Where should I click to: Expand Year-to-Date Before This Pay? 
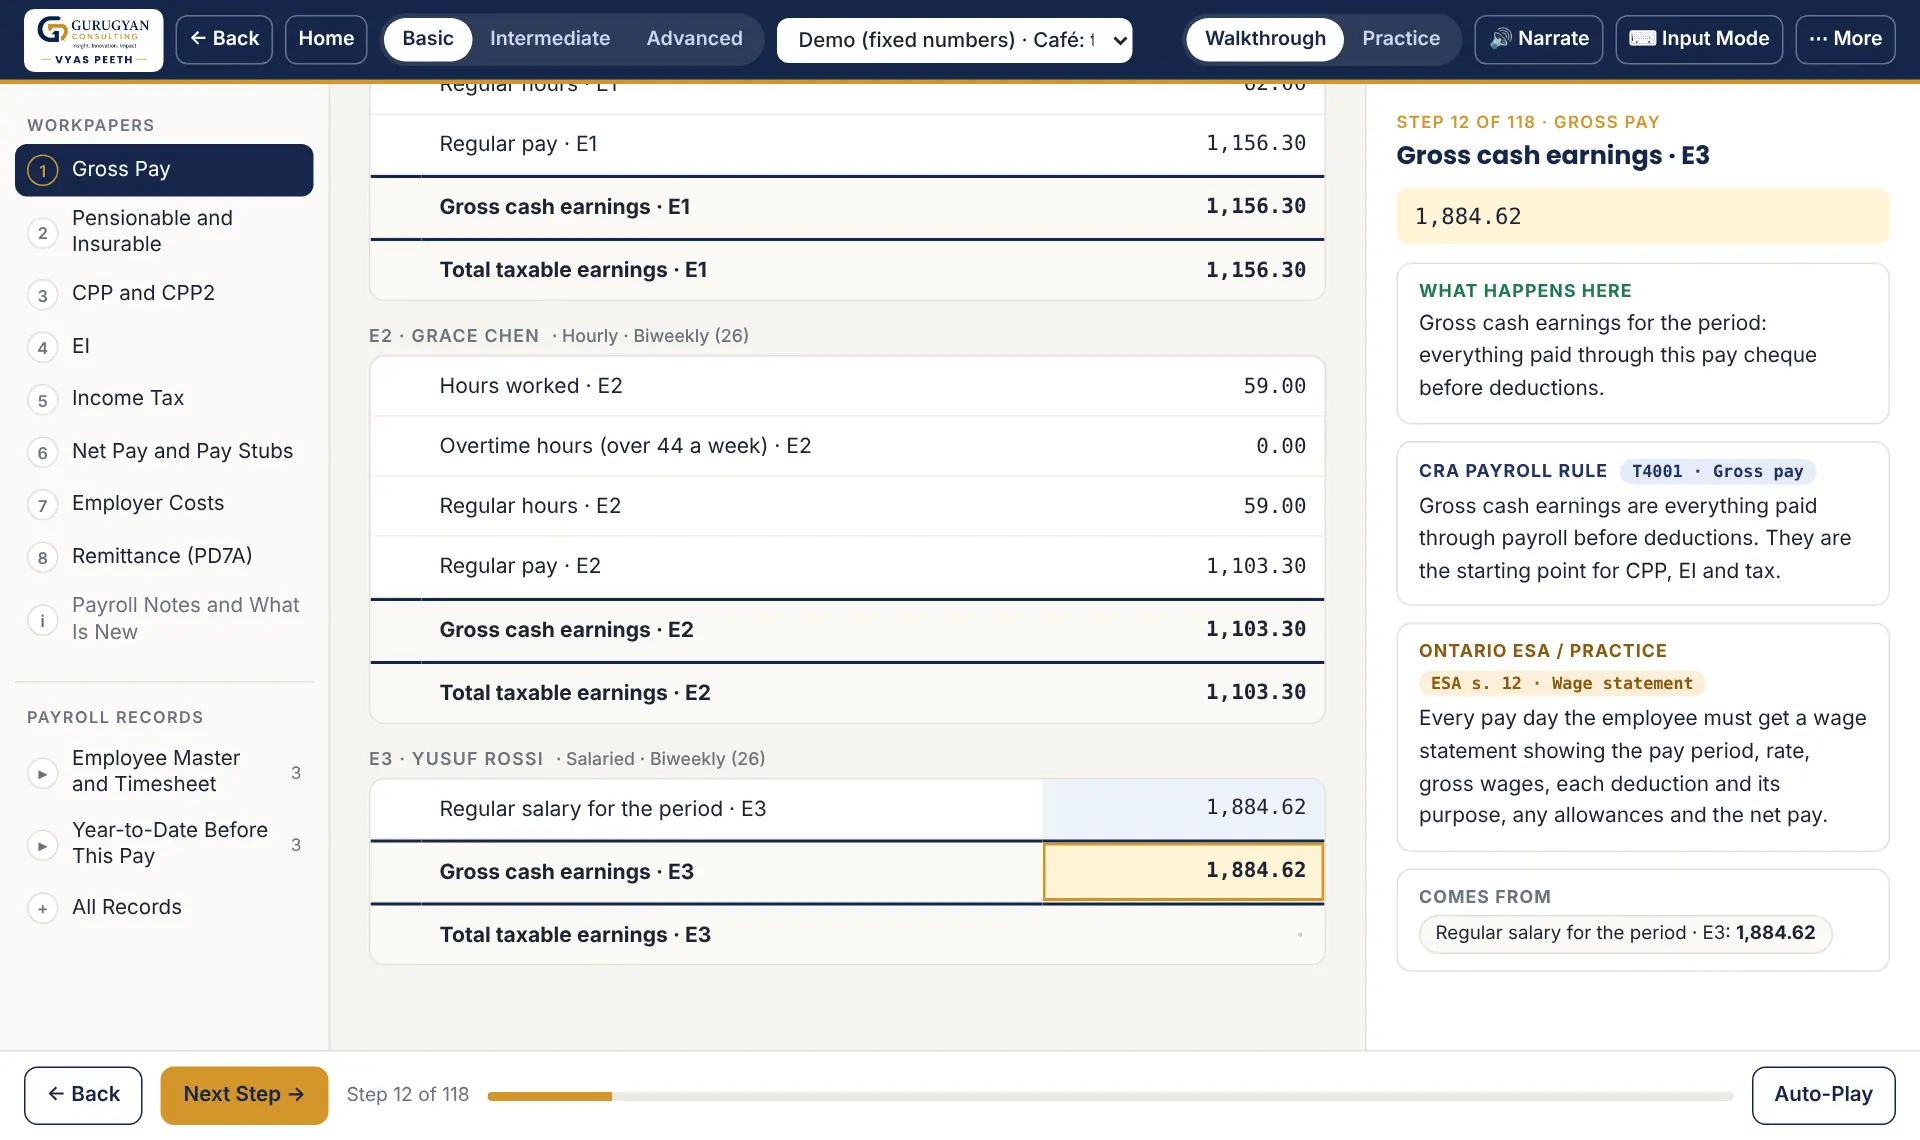pos(42,845)
